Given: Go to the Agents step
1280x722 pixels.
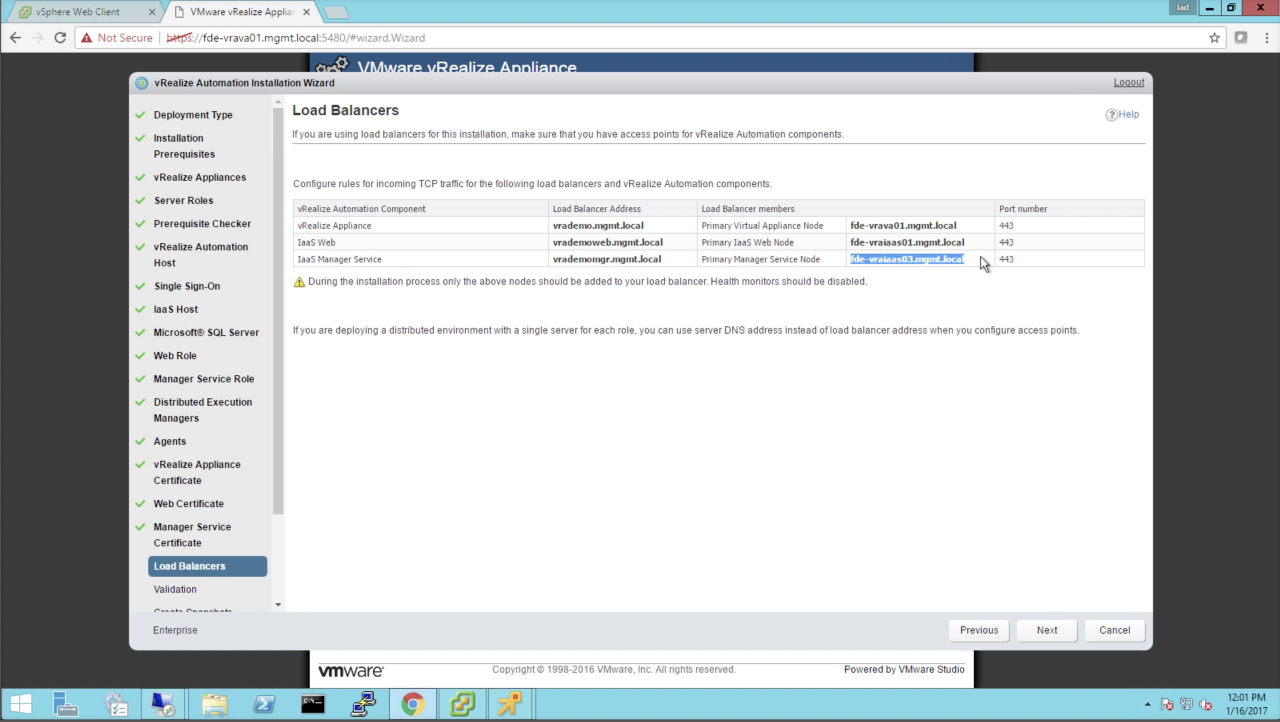Looking at the screenshot, I should [x=170, y=441].
